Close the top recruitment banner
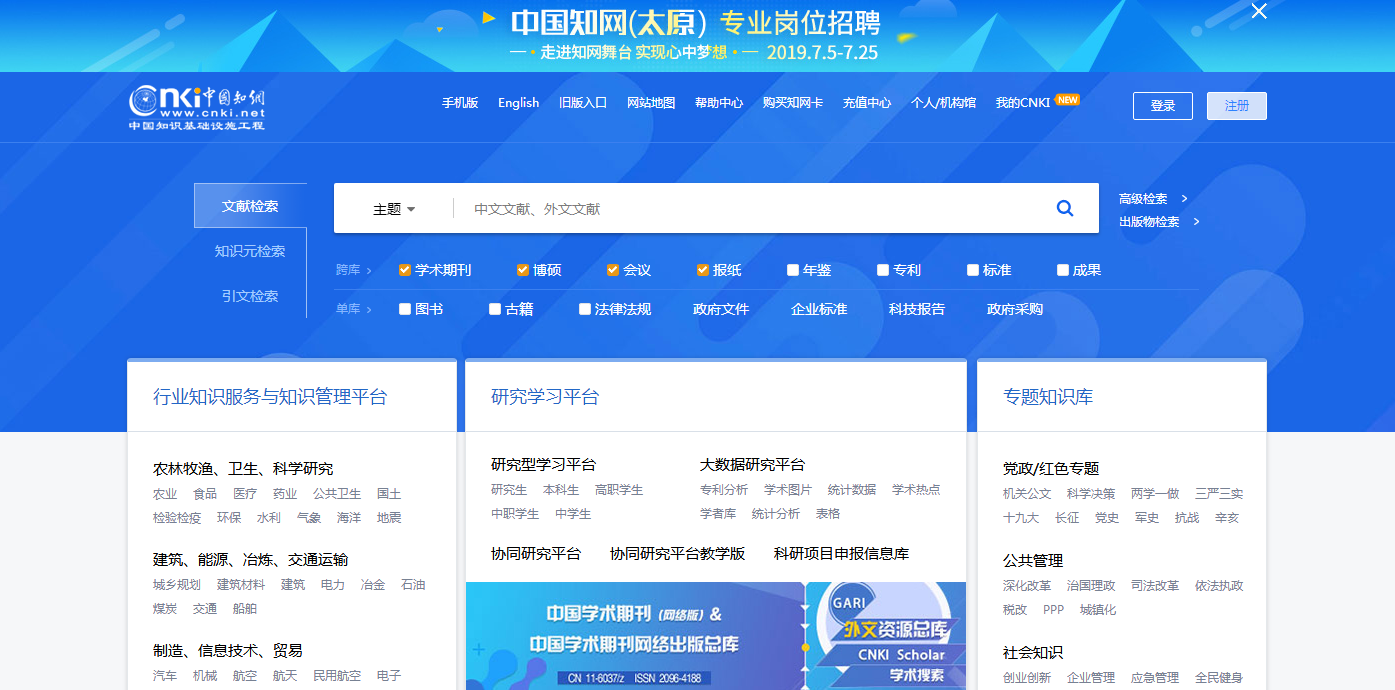Viewport: 1395px width, 690px height. (x=1259, y=11)
